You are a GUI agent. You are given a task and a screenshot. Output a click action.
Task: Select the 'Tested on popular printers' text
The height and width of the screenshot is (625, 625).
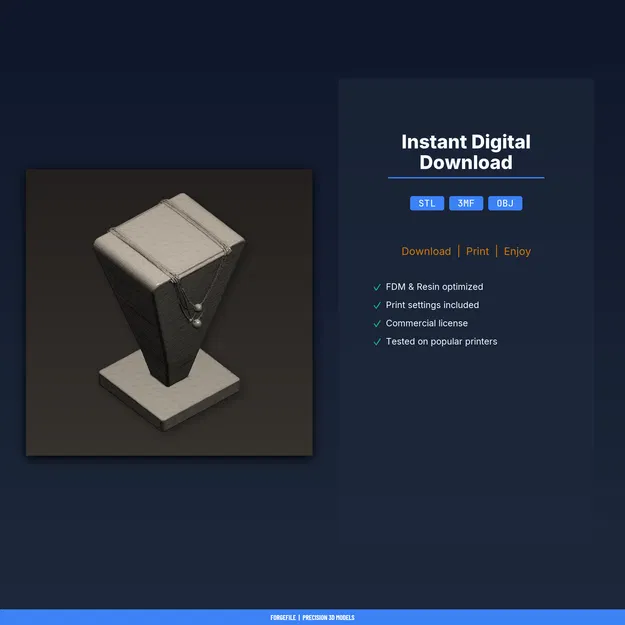441,342
